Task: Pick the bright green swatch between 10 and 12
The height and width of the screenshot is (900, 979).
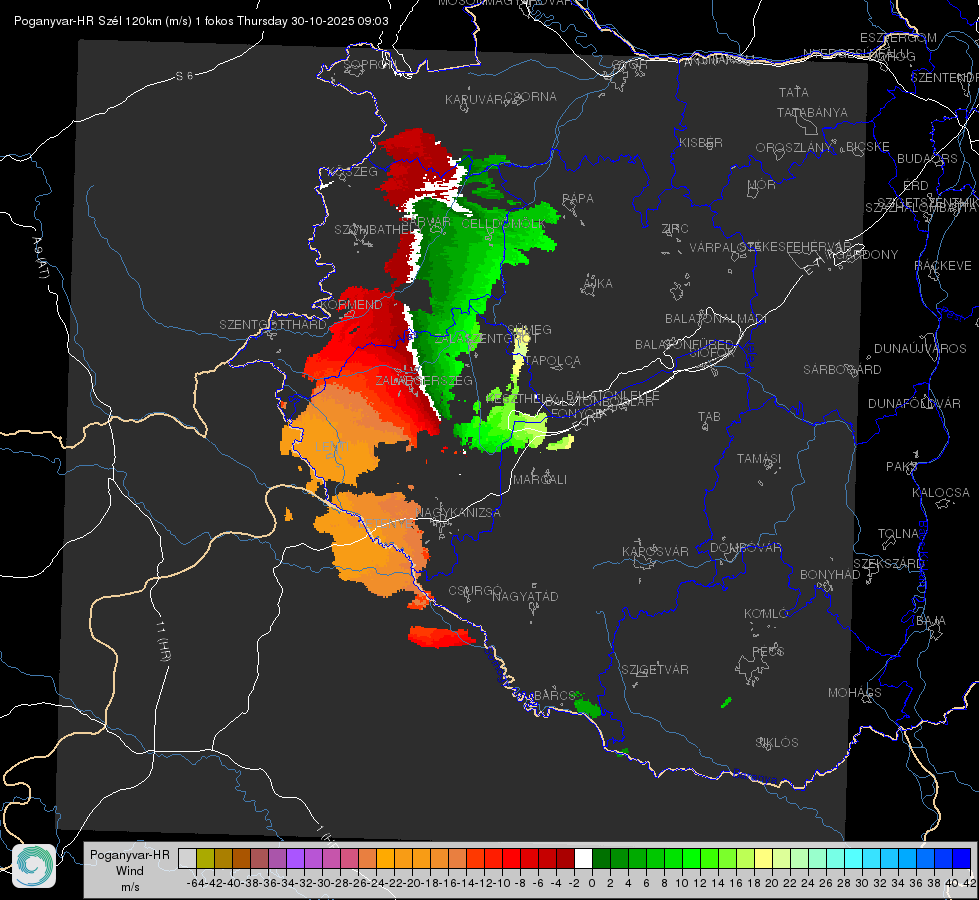Action: pos(691,859)
